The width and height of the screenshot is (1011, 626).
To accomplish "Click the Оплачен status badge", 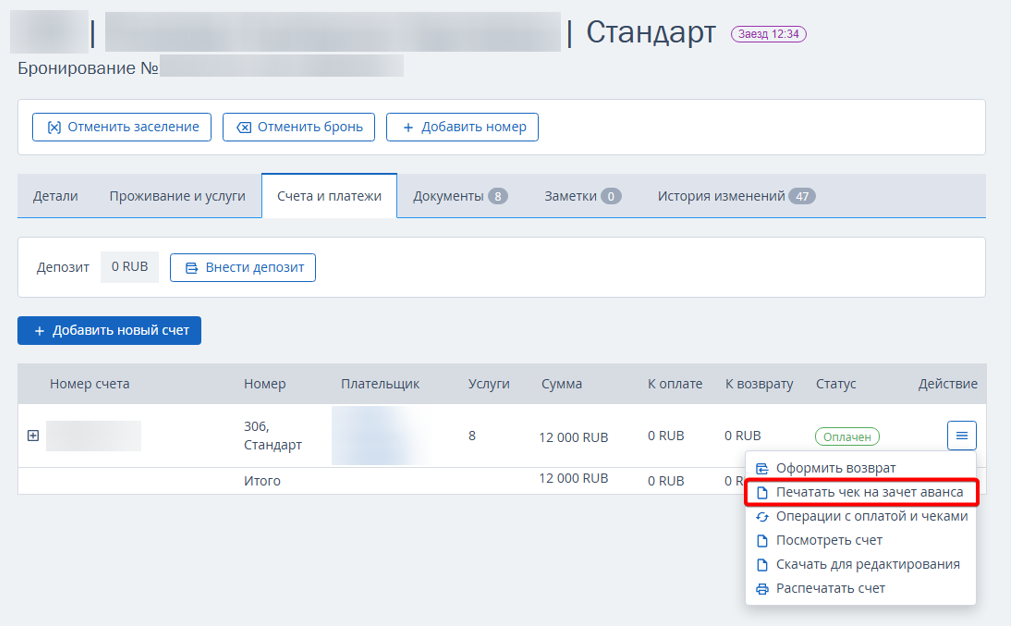I will [847, 436].
